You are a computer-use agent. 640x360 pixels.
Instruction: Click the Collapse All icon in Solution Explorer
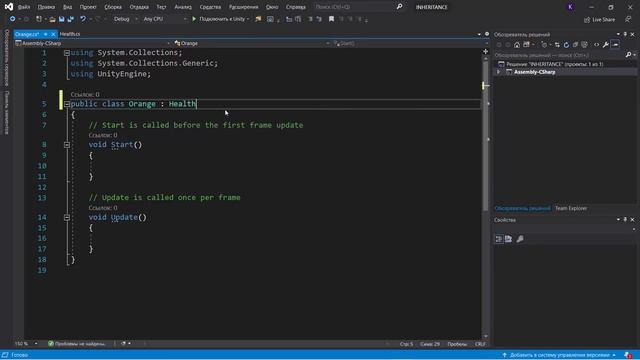pos(575,45)
